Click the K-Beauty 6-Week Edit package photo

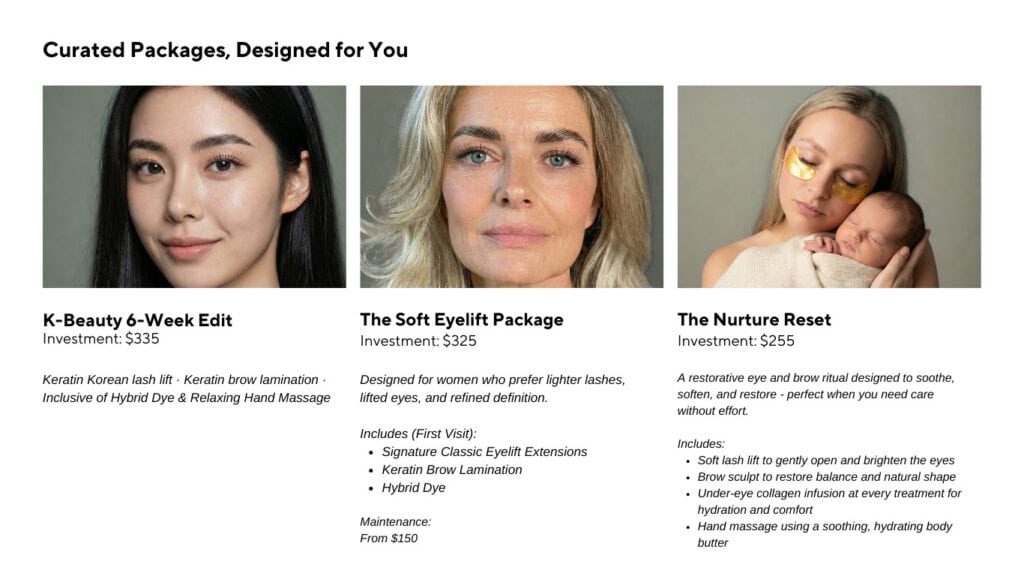tap(194, 187)
